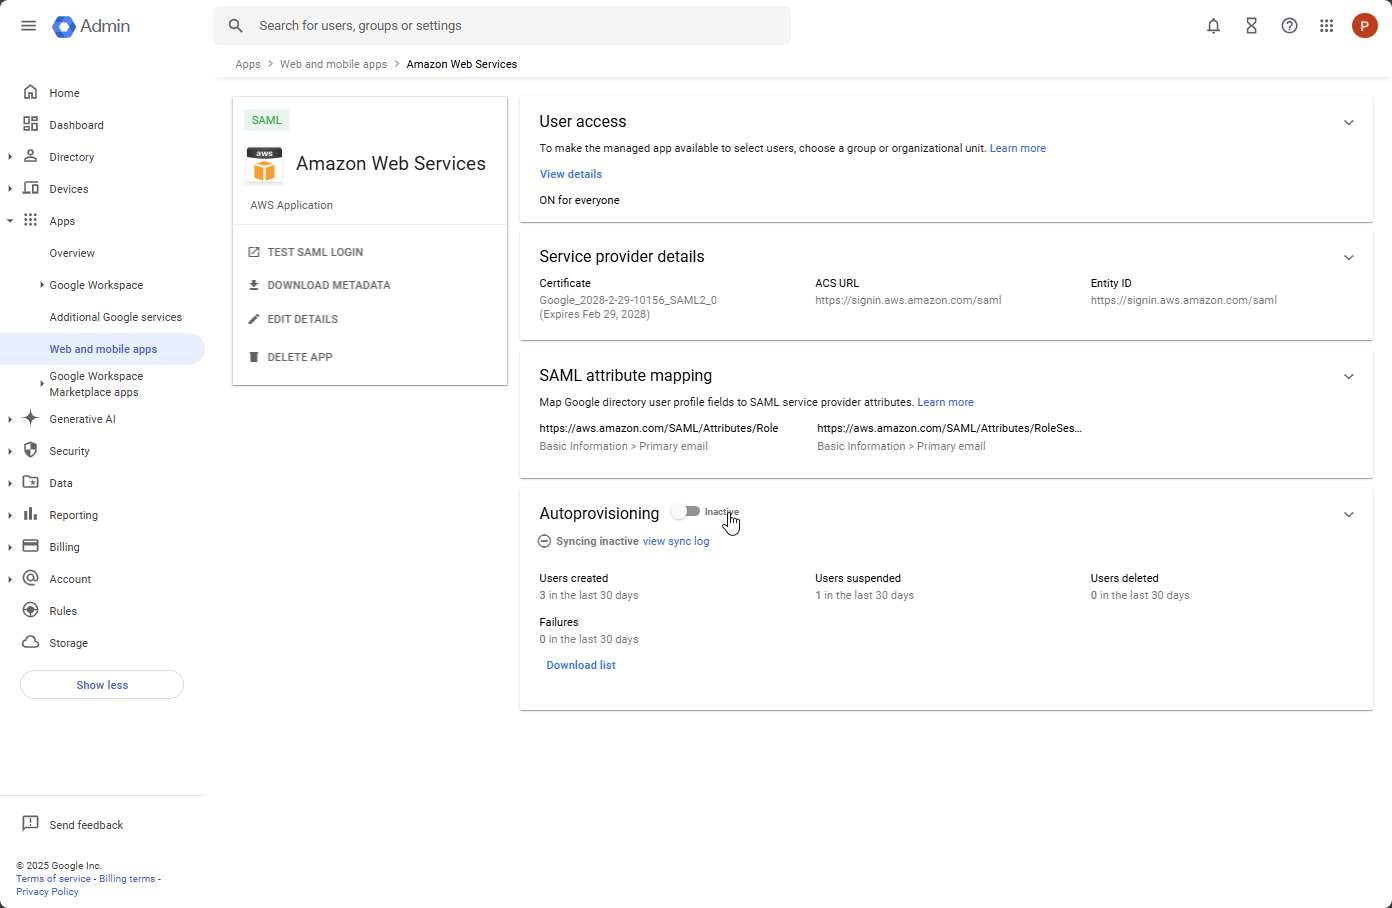This screenshot has height=908, width=1392.
Task: Expand the Security tree arrow
Action: (x=10, y=451)
